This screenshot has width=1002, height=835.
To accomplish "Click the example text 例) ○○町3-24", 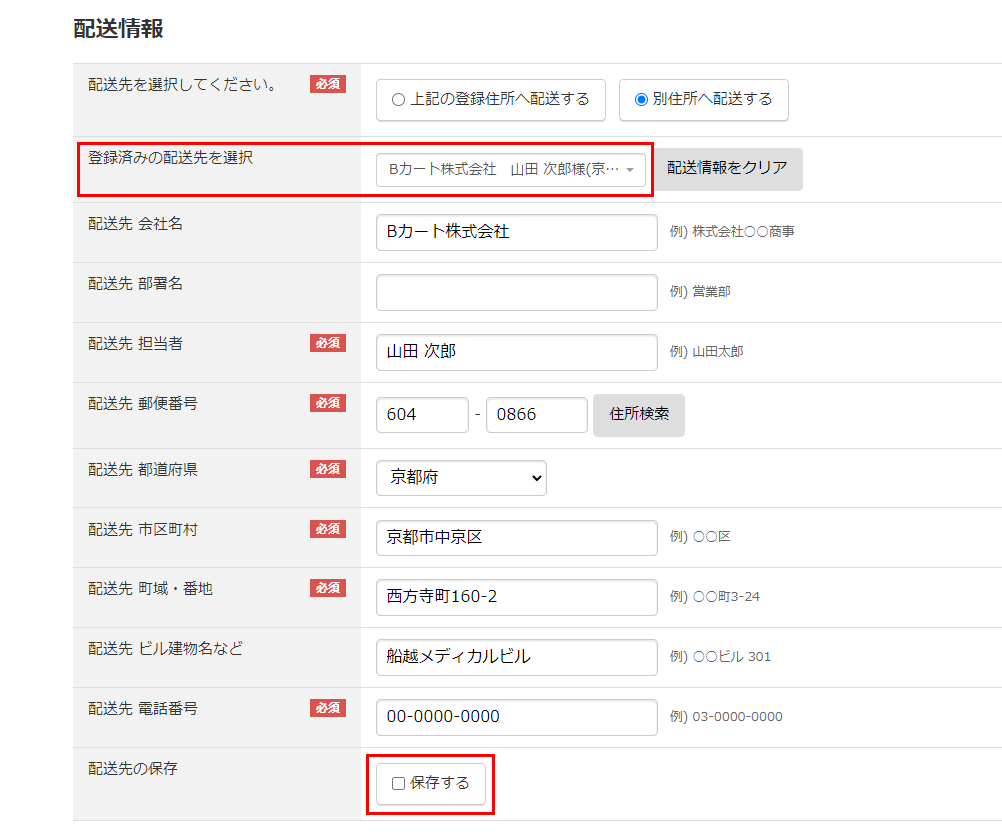I will (714, 597).
